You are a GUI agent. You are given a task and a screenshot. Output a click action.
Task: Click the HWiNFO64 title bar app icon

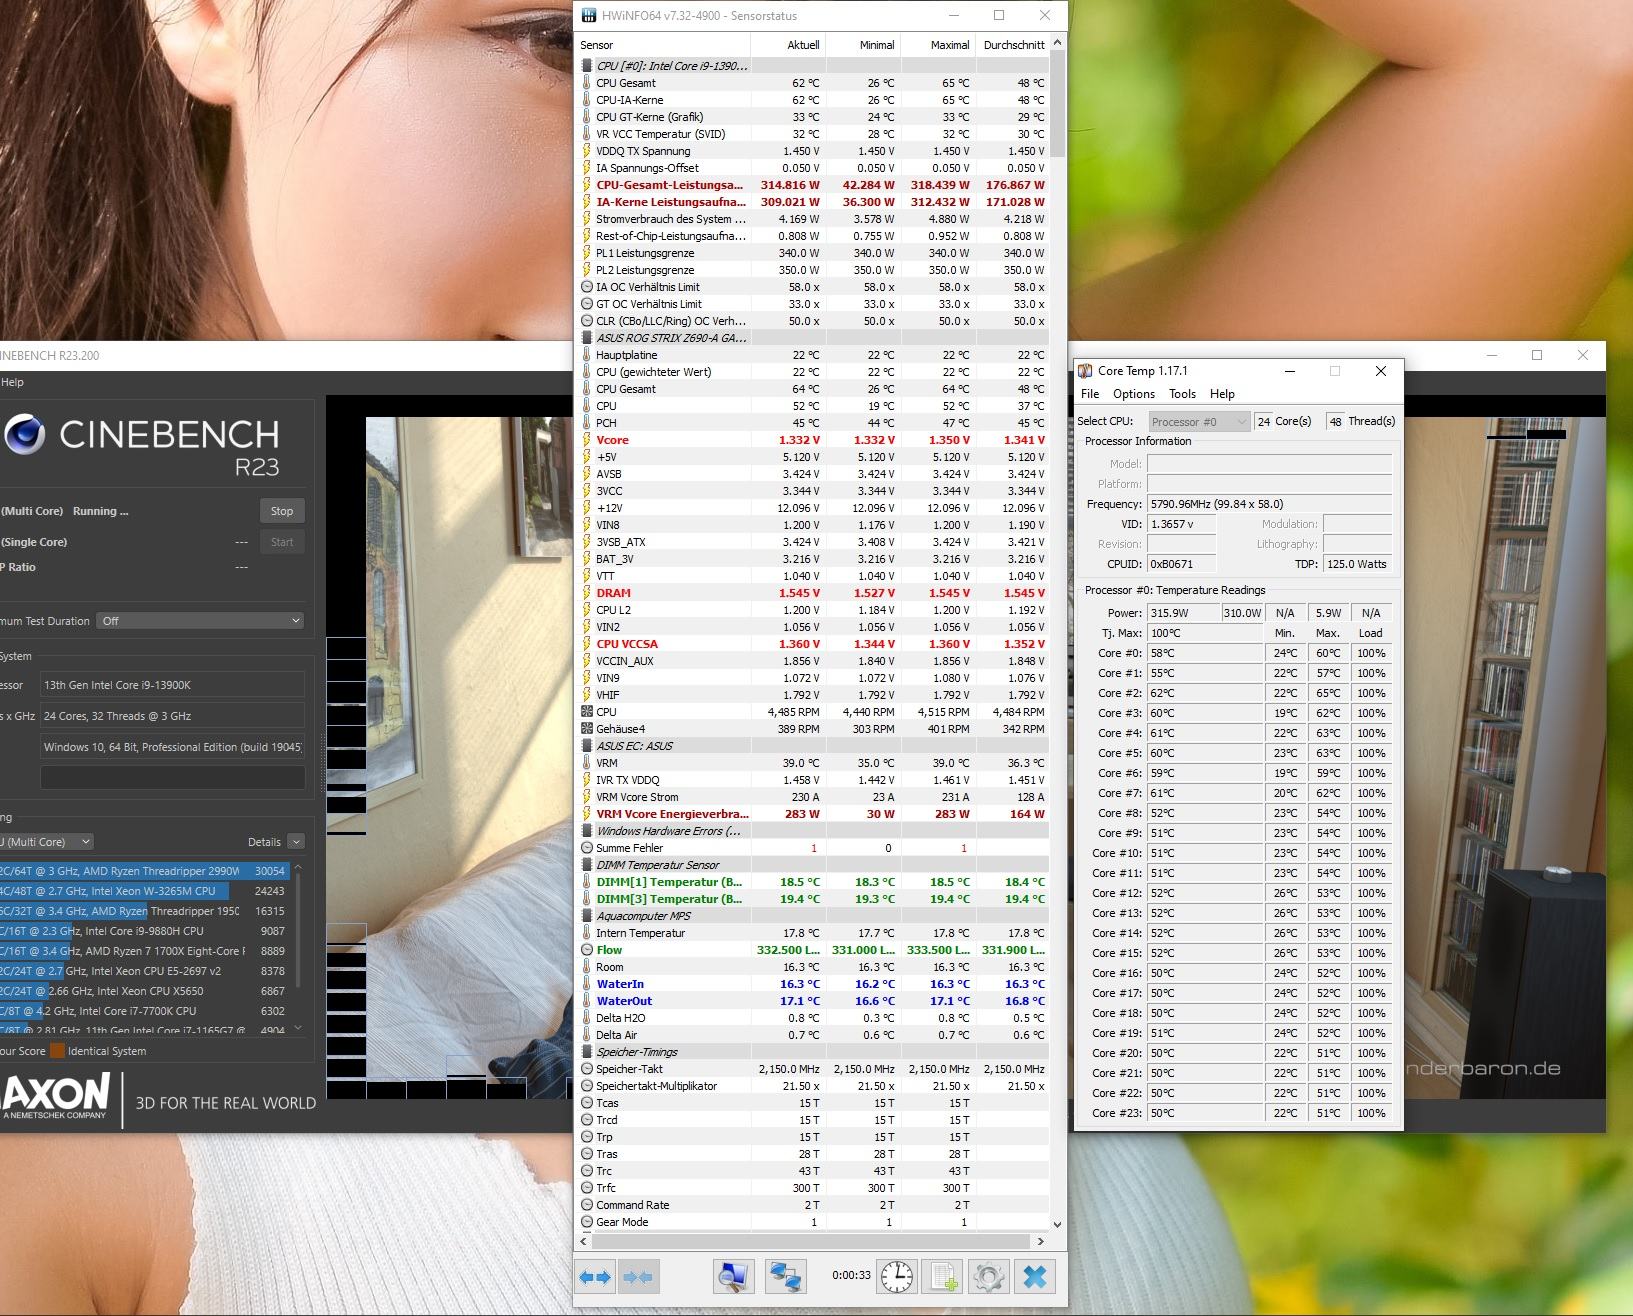587,16
